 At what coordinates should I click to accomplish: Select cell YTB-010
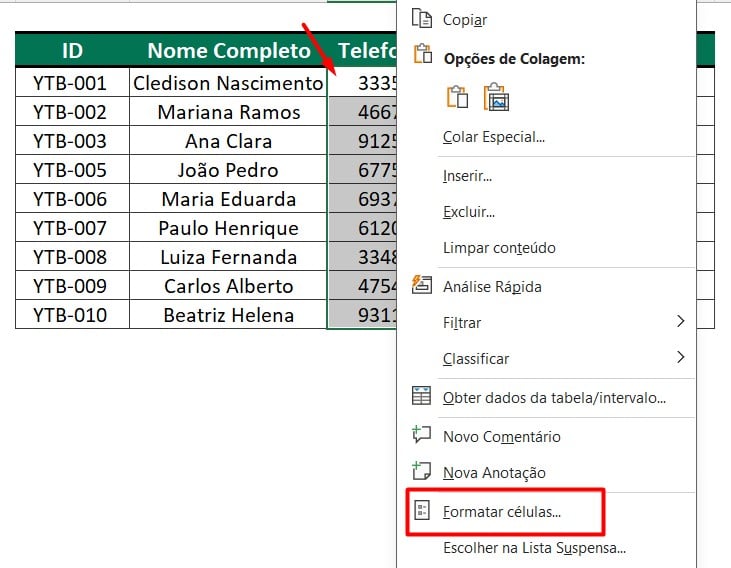[72, 314]
